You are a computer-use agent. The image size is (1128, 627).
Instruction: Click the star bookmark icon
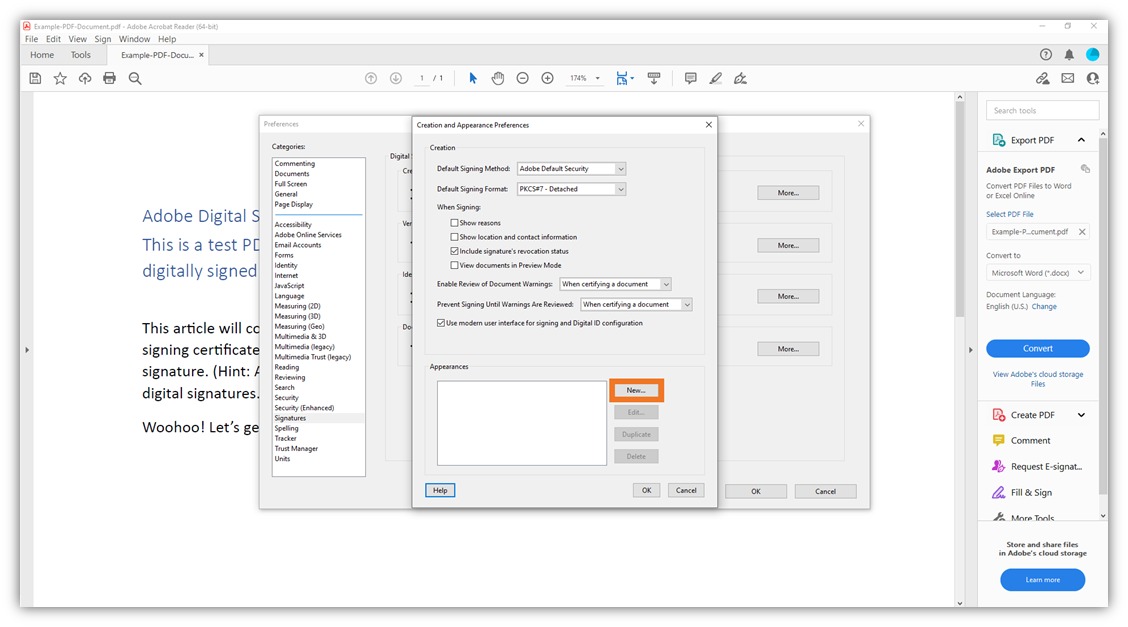pos(60,78)
